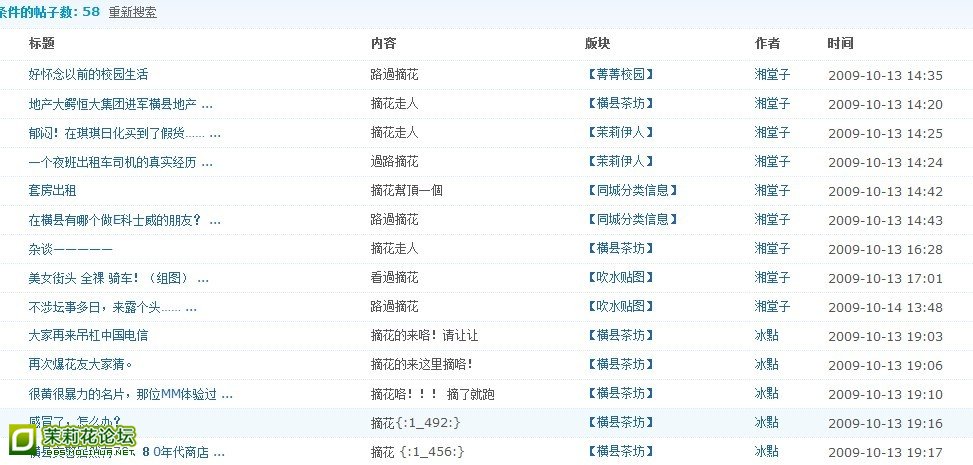
Task: Open thread 再次爆花友大家猜。
Action: (x=81, y=364)
